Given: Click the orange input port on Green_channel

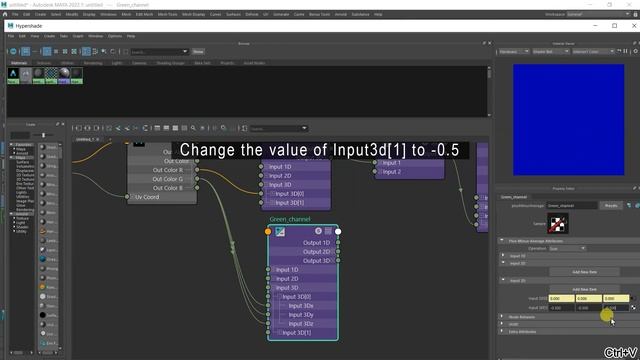Looking at the screenshot, I should (268, 231).
